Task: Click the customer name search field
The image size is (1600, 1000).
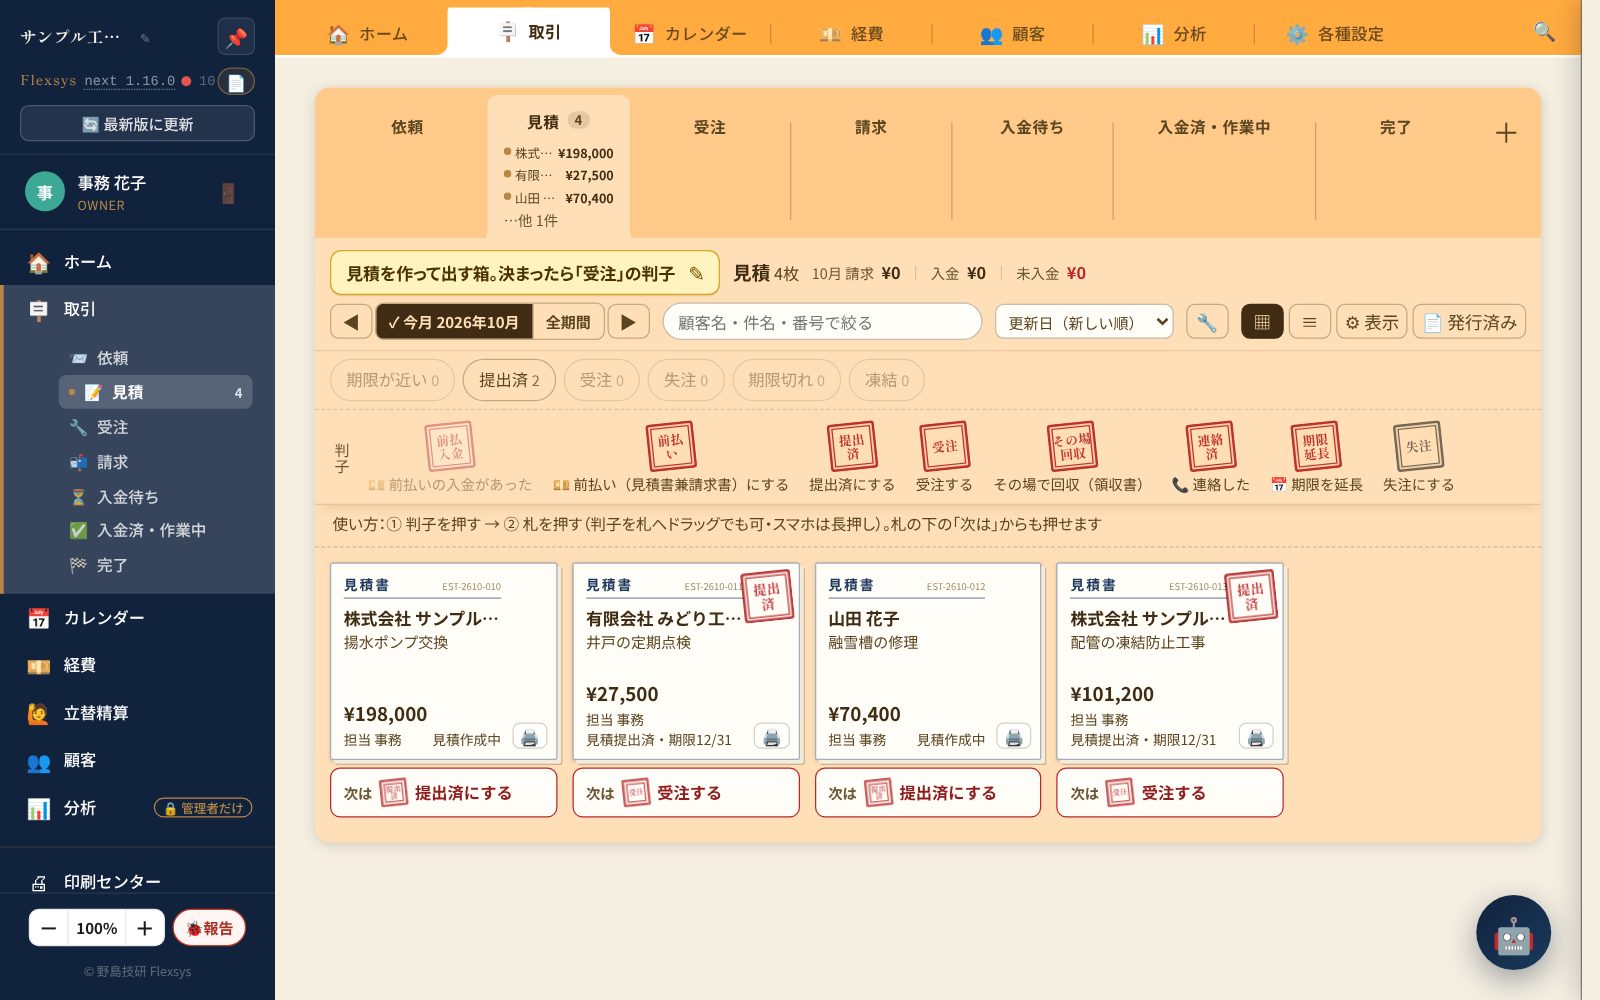Action: pos(822,322)
